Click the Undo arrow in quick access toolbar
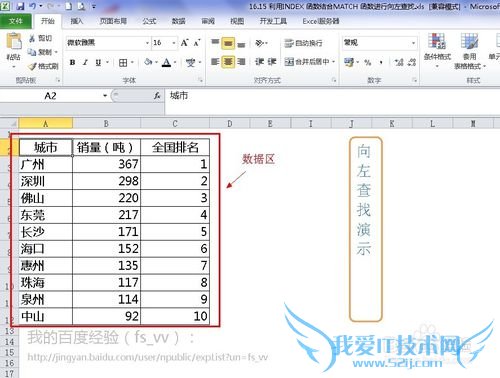500x378 pixels. (x=32, y=6)
